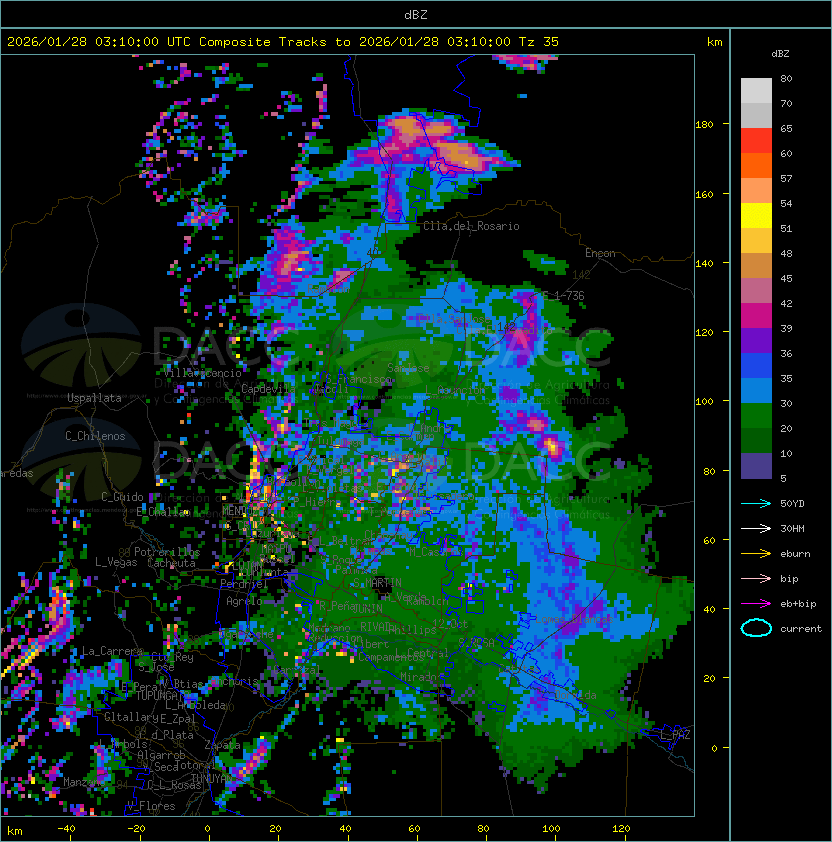Click the '60' tick on the horizontal axis

(x=414, y=829)
